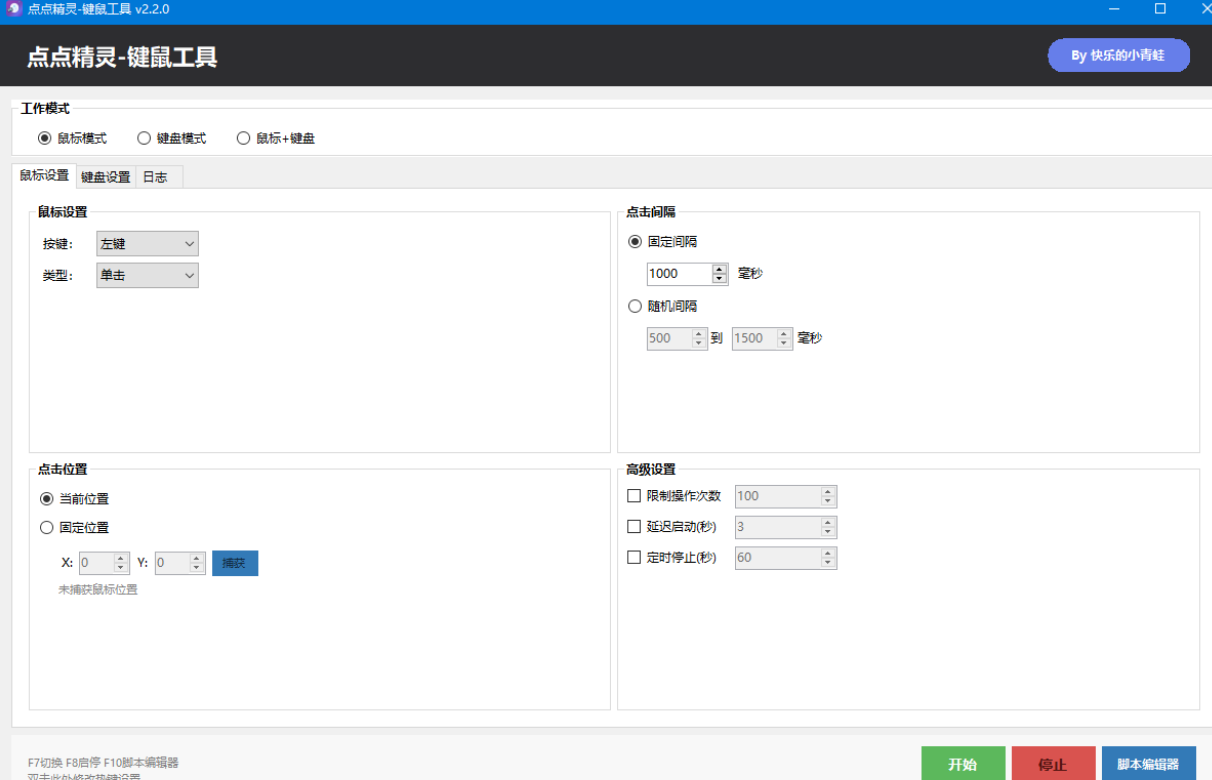
Task: Open 脚本编辑器 via blue button
Action: pyautogui.click(x=1147, y=764)
